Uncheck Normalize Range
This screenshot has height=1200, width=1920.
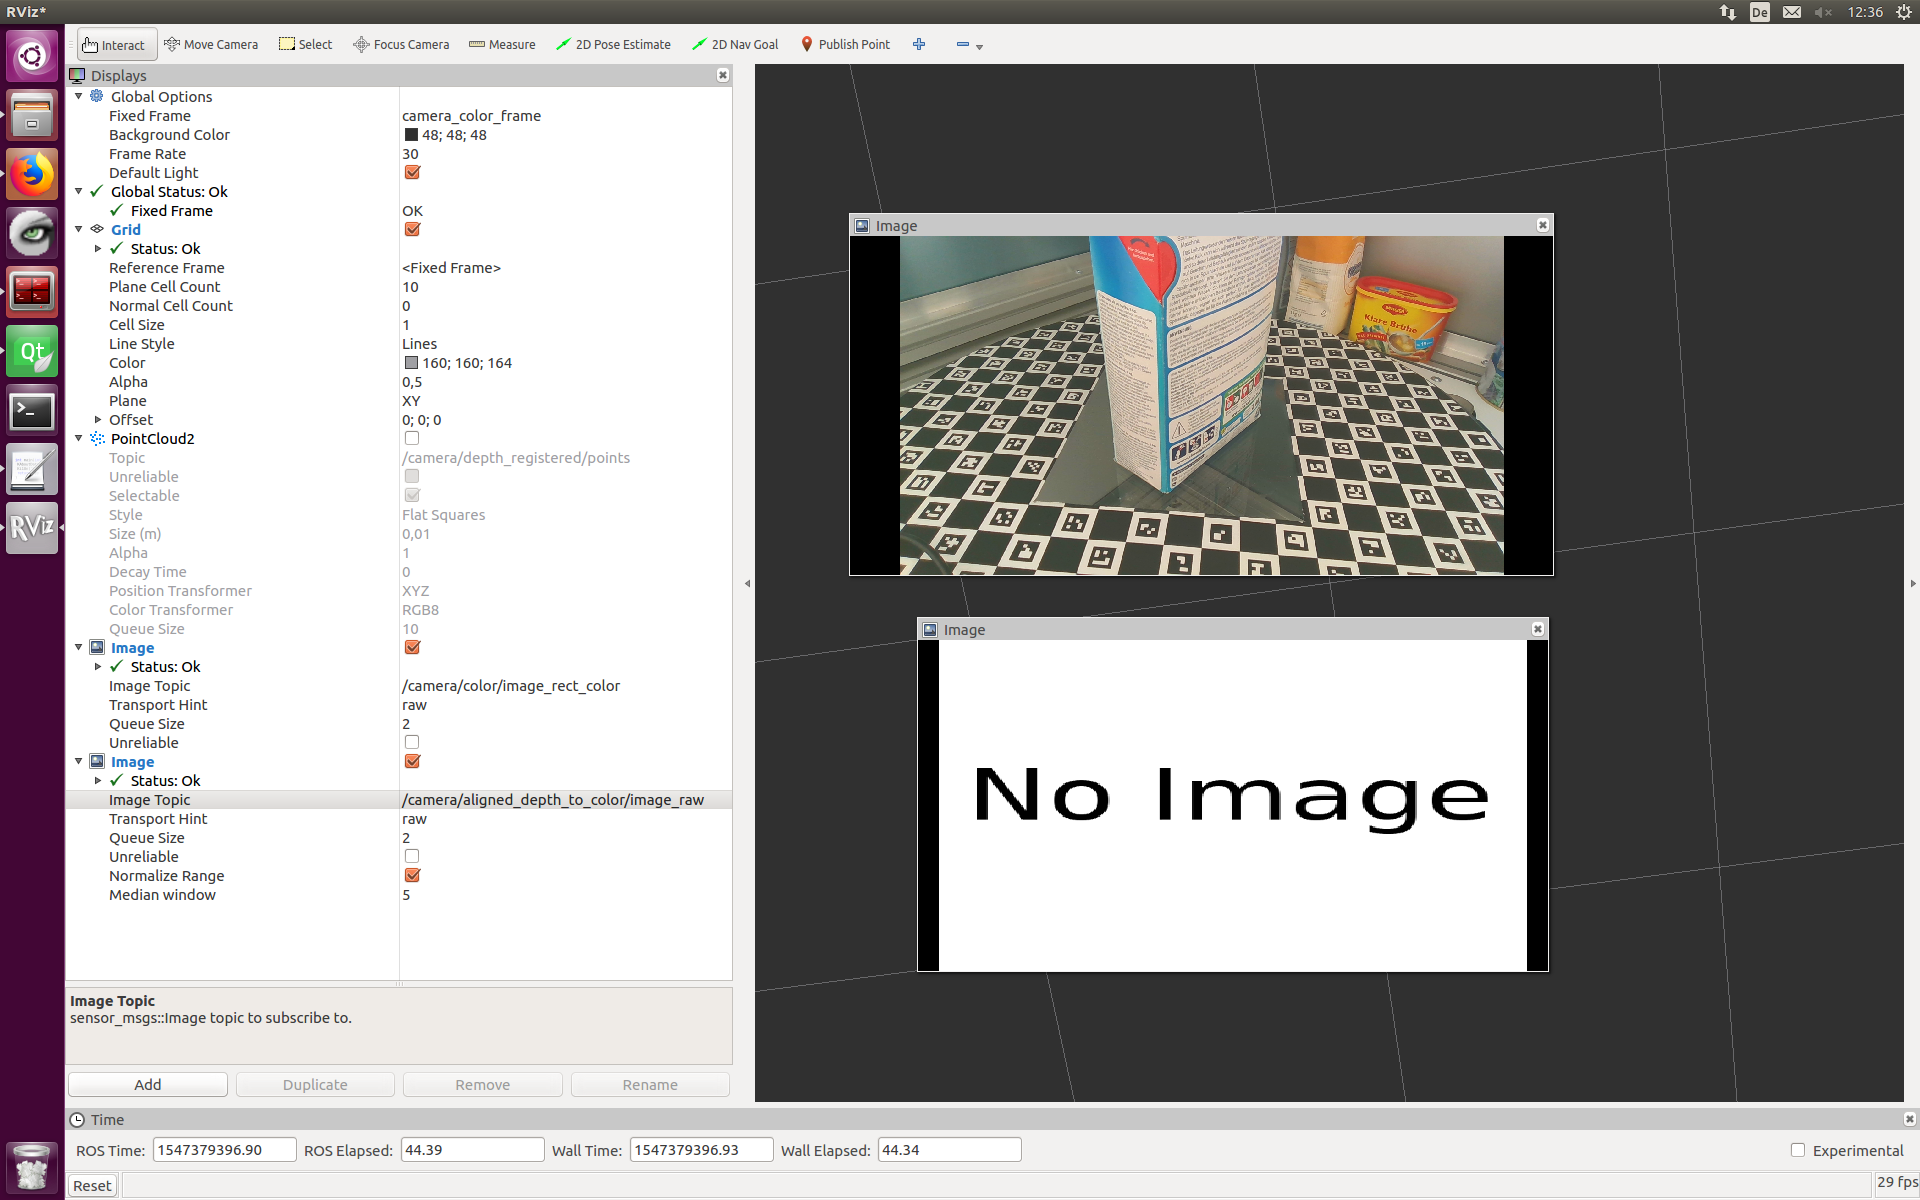[413, 875]
